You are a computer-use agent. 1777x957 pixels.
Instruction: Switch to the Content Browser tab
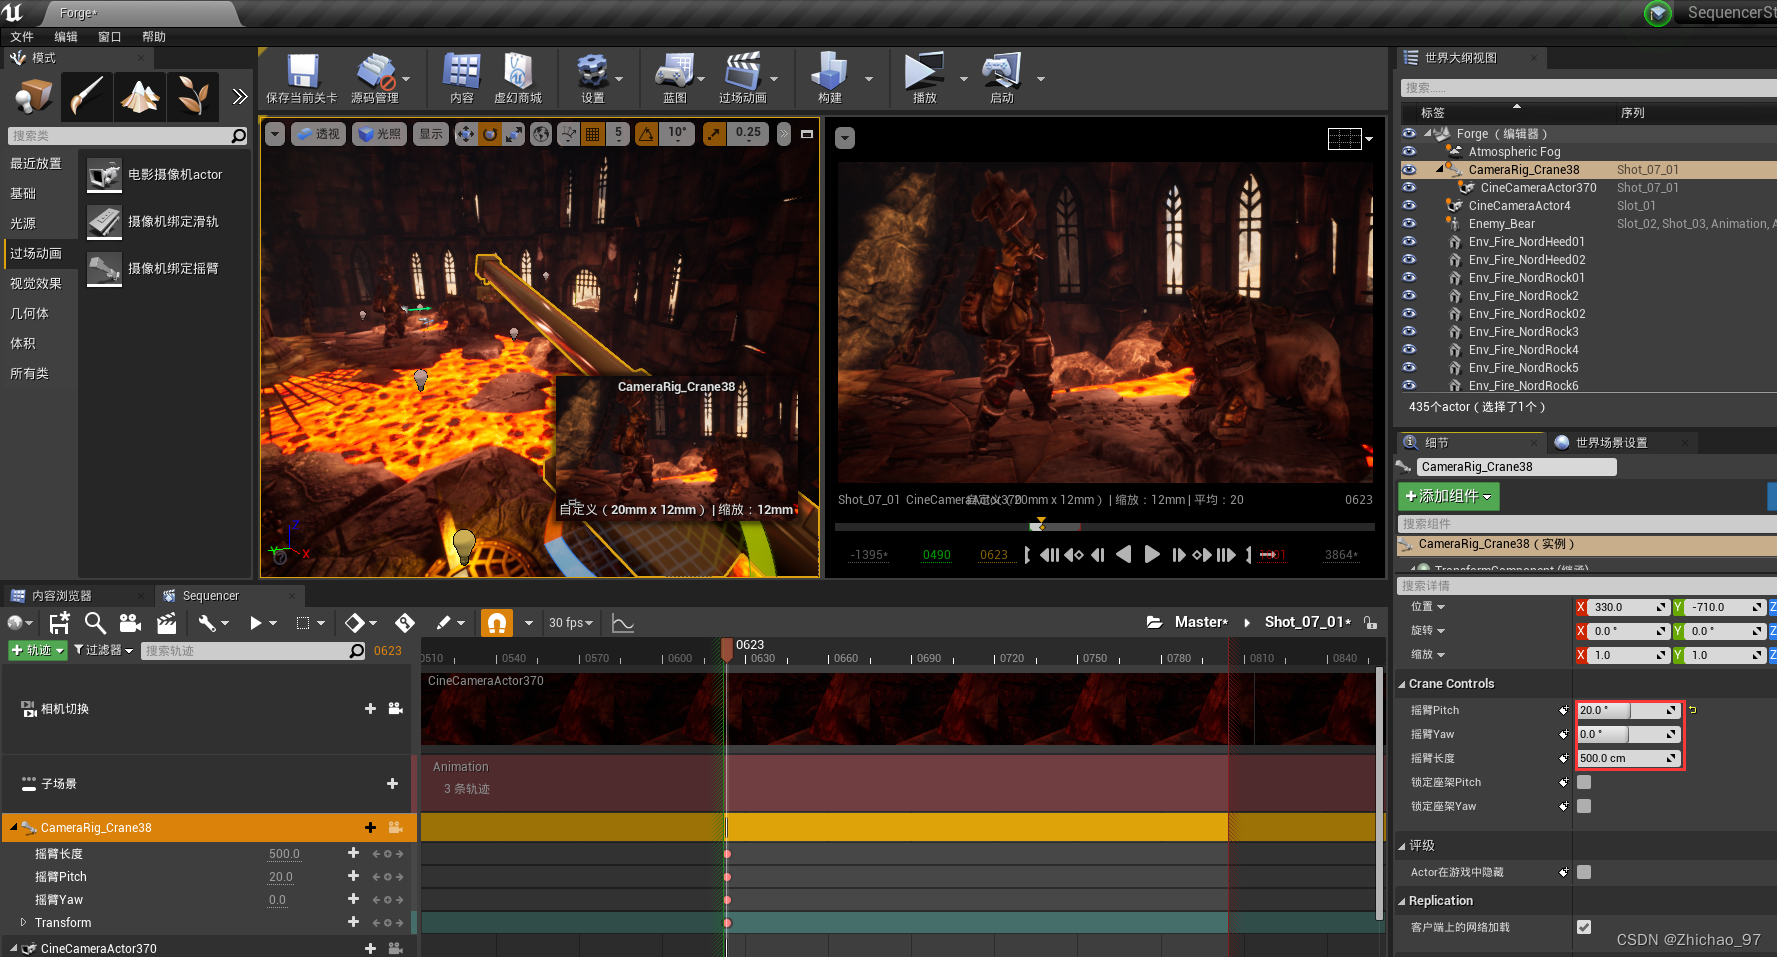tap(62, 596)
